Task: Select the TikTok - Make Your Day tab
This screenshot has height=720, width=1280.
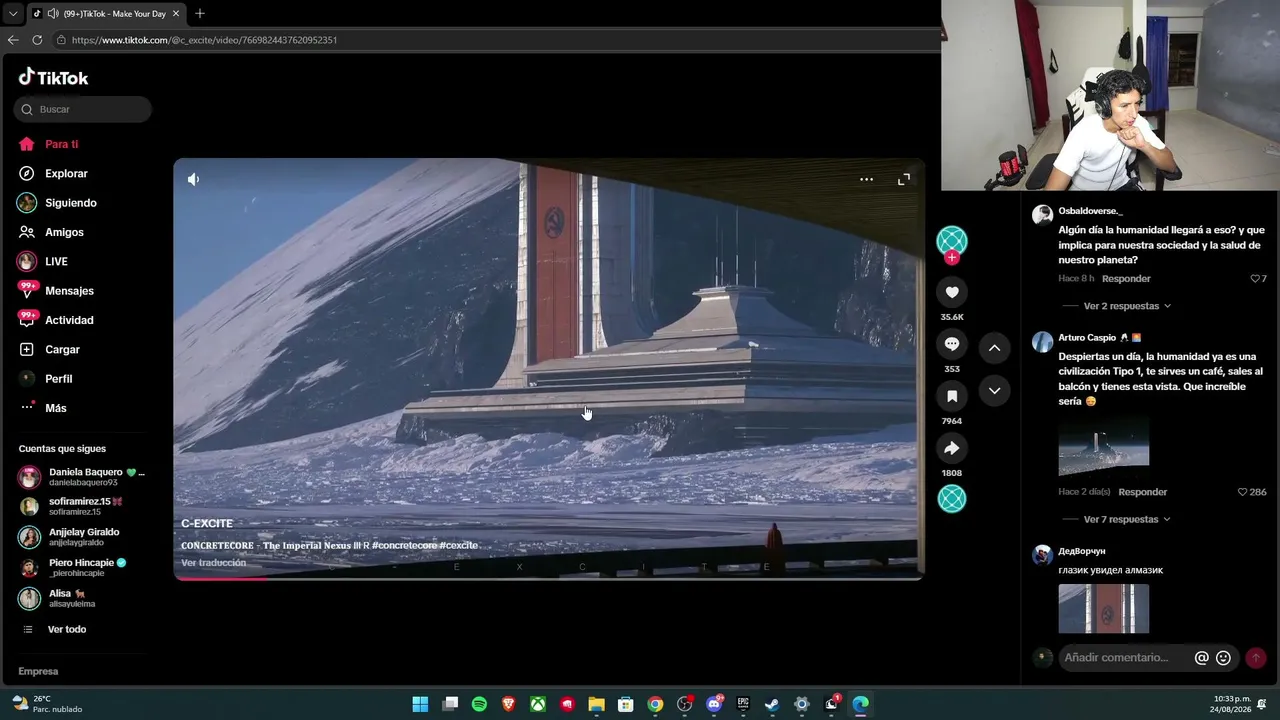Action: (x=106, y=14)
